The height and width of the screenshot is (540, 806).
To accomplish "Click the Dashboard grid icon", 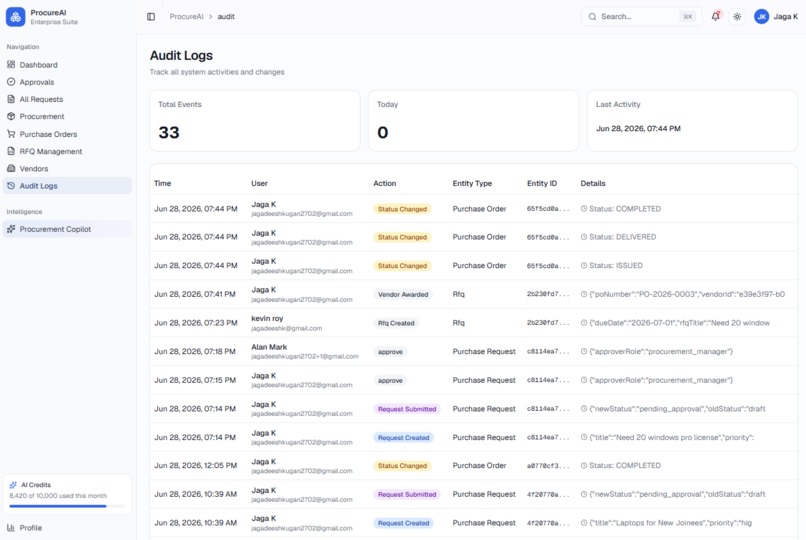I will [11, 65].
